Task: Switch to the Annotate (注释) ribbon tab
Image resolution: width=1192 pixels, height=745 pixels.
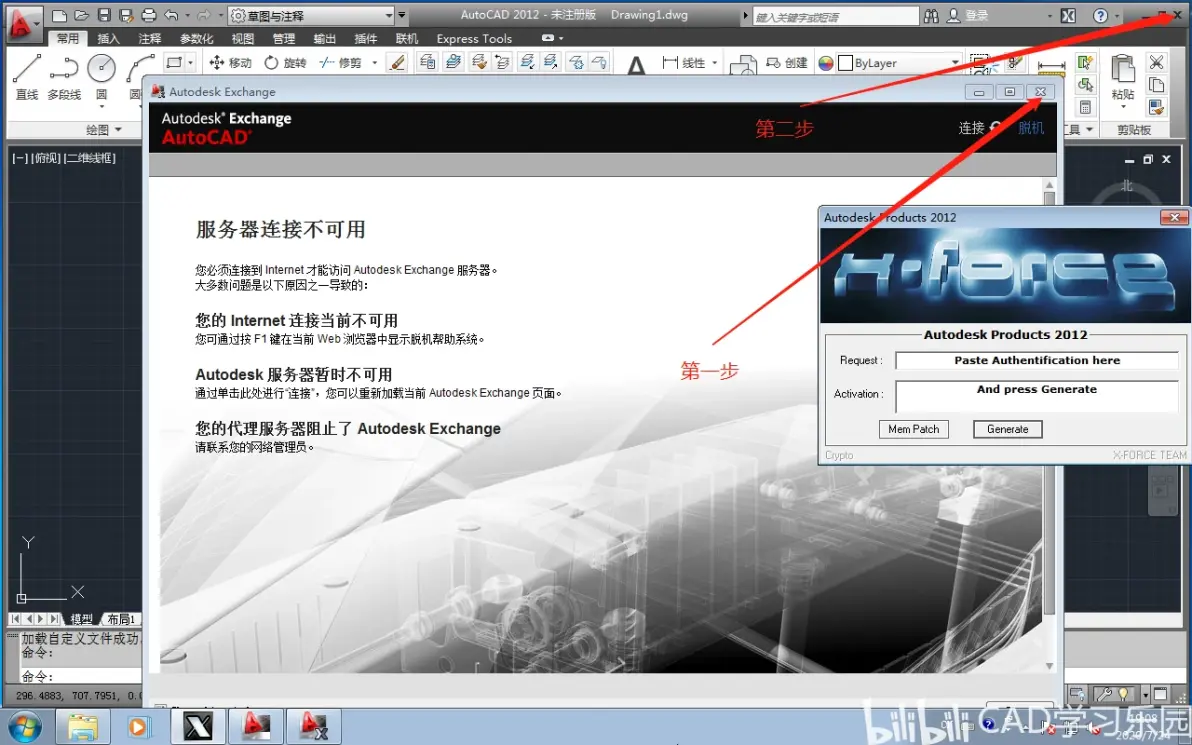Action: [x=150, y=38]
